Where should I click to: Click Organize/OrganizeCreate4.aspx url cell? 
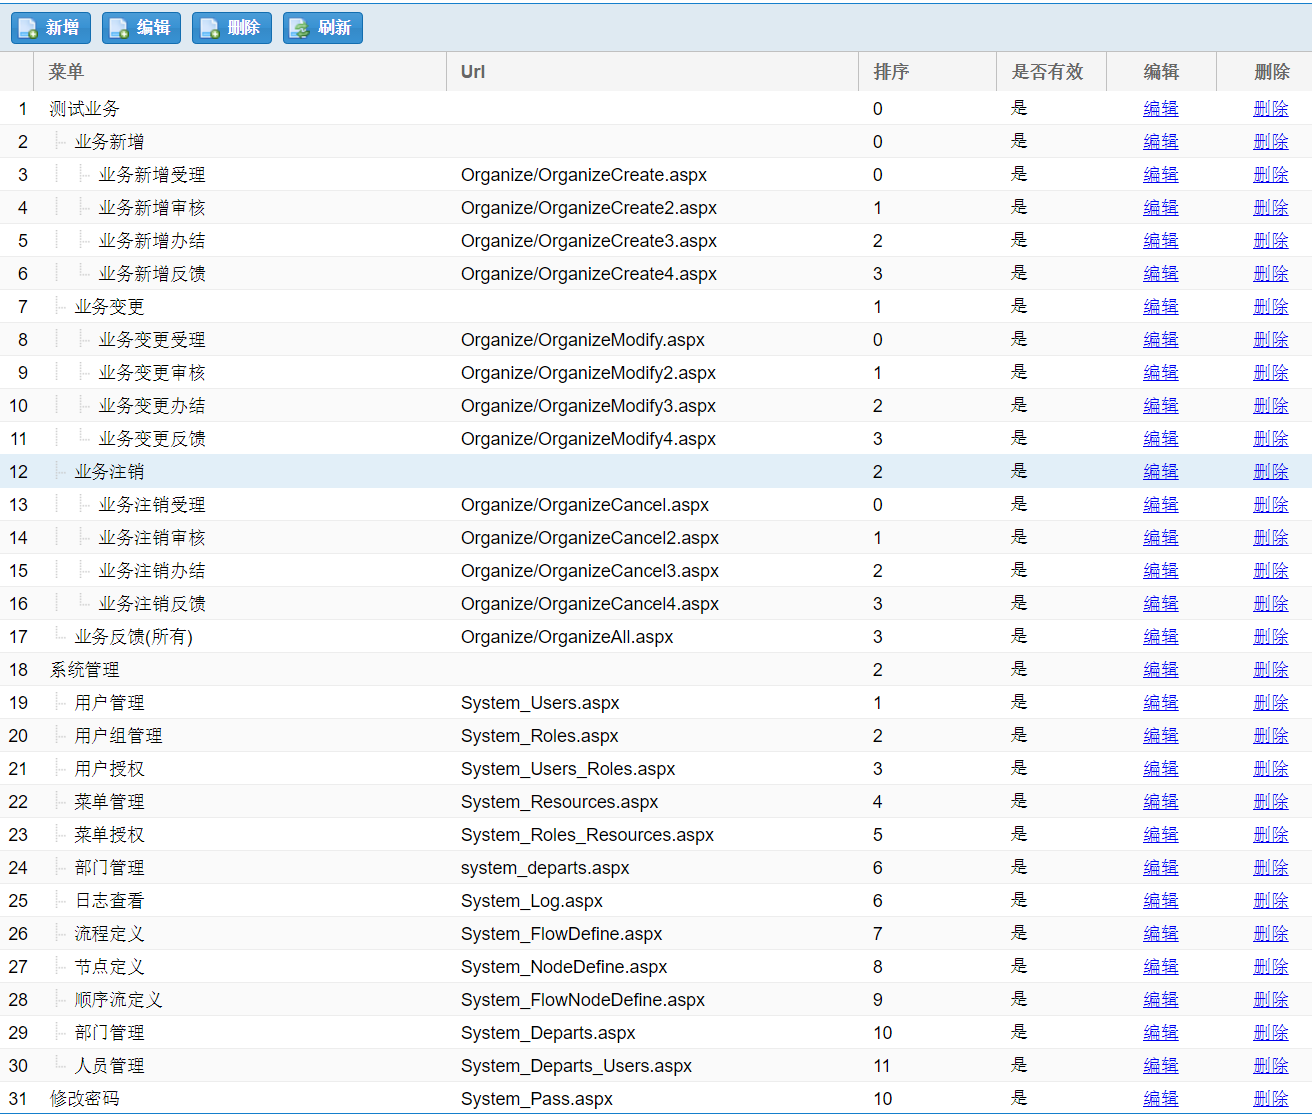(x=589, y=274)
